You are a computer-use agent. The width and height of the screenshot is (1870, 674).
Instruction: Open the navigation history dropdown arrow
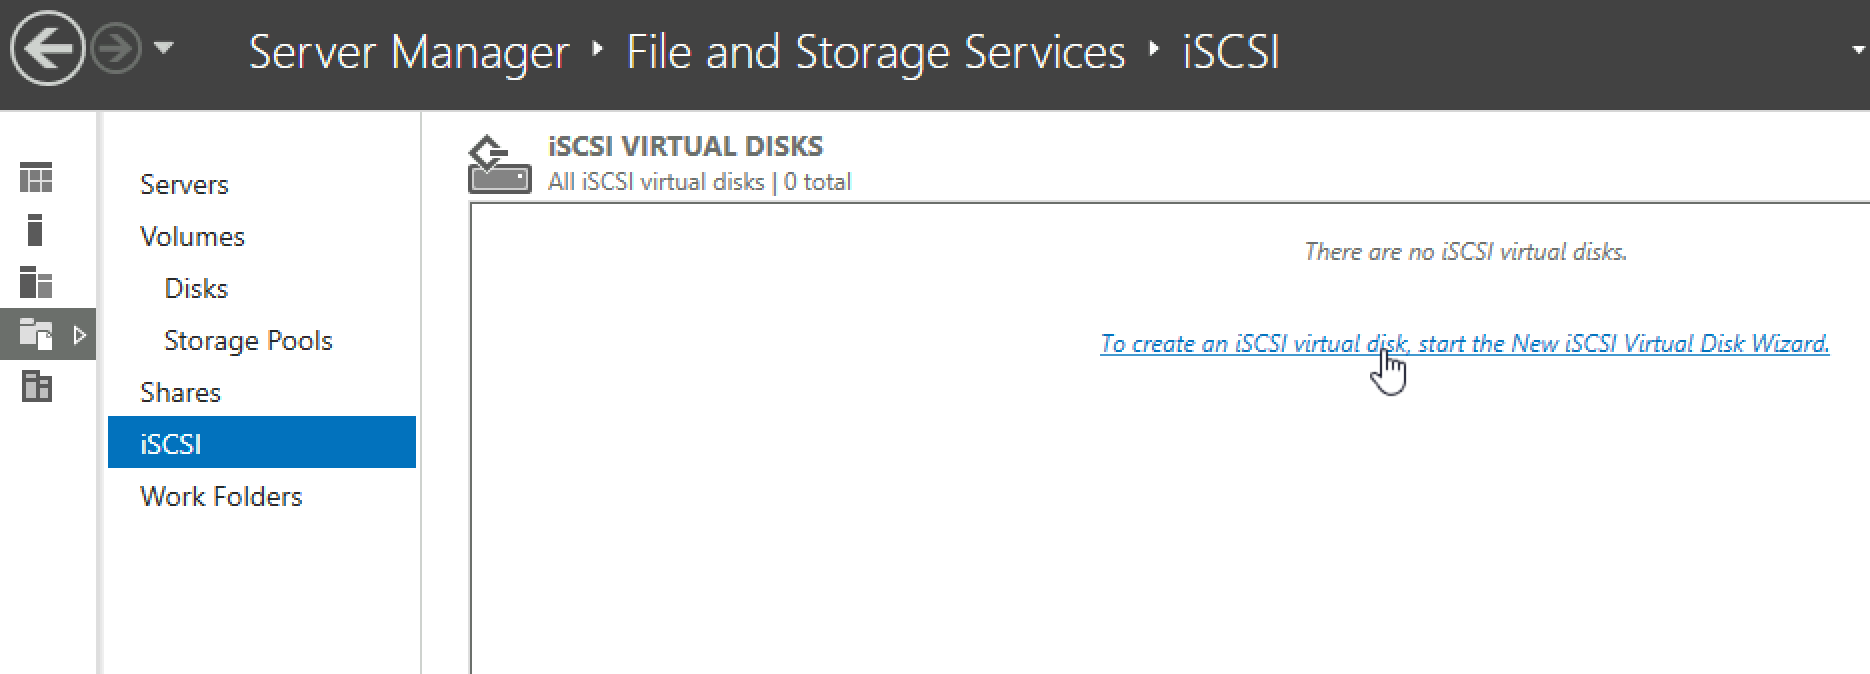click(164, 47)
